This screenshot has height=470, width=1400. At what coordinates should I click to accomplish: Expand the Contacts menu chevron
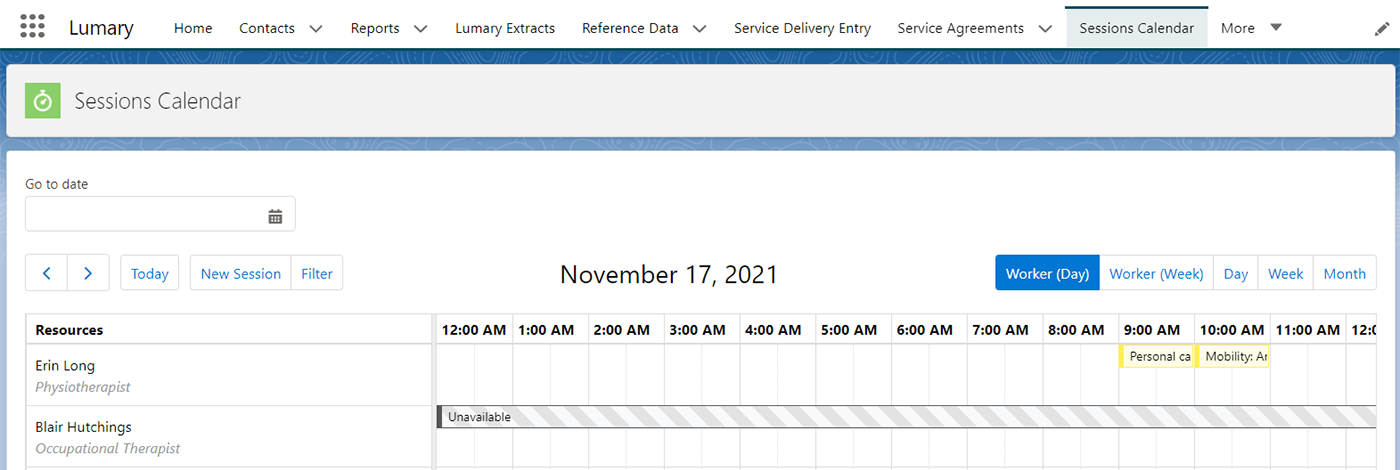point(316,29)
